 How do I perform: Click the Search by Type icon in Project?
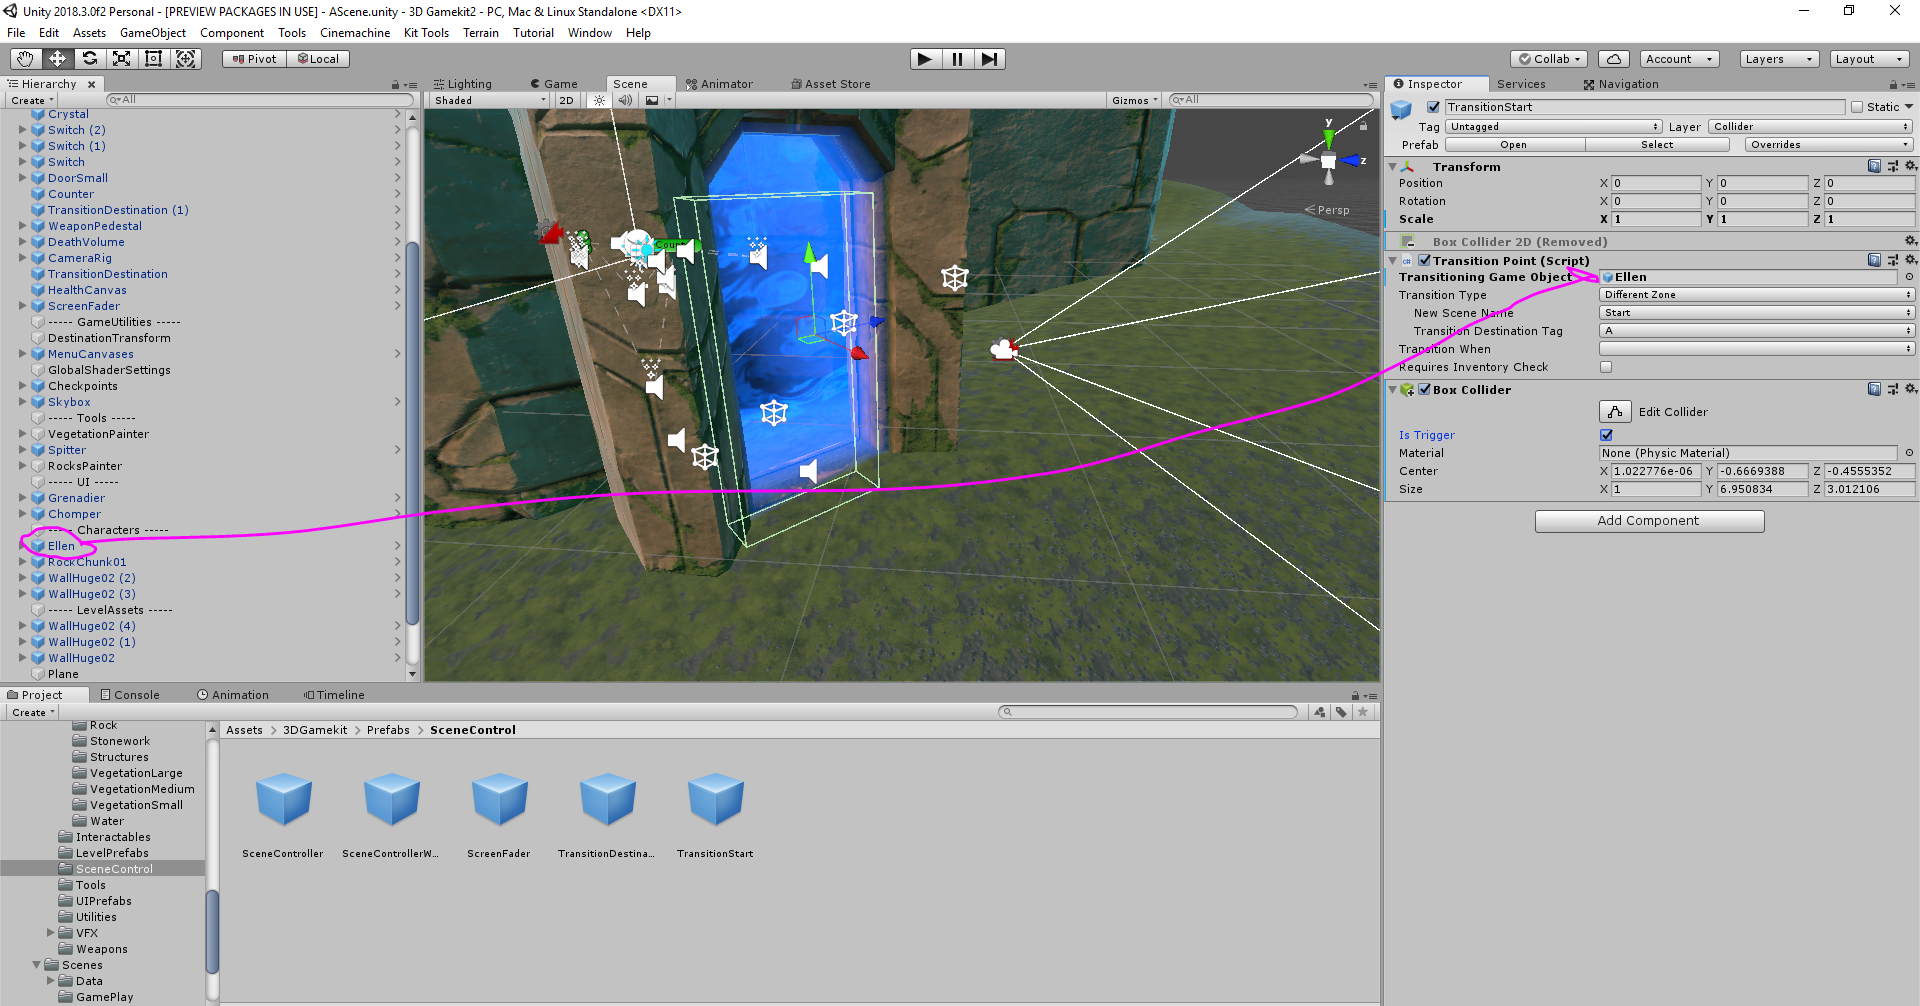coord(1320,712)
